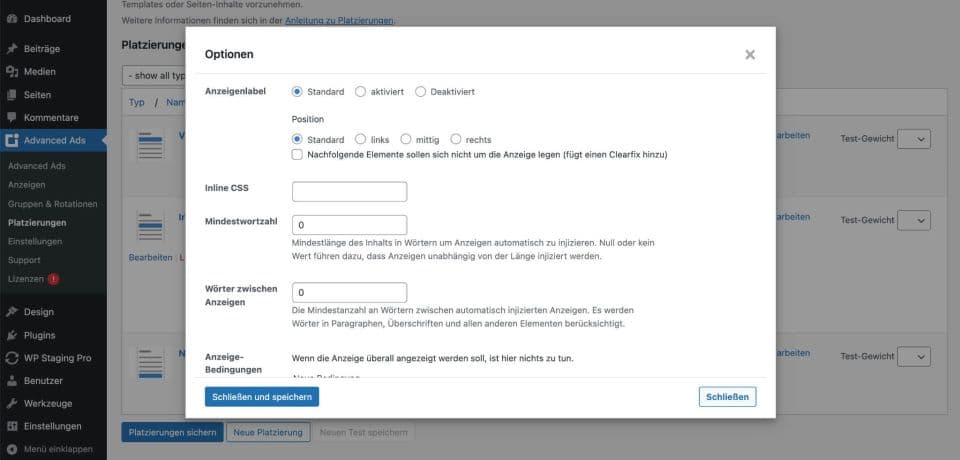
Task: Click the second placement type thumbnail icon
Action: (x=150, y=226)
